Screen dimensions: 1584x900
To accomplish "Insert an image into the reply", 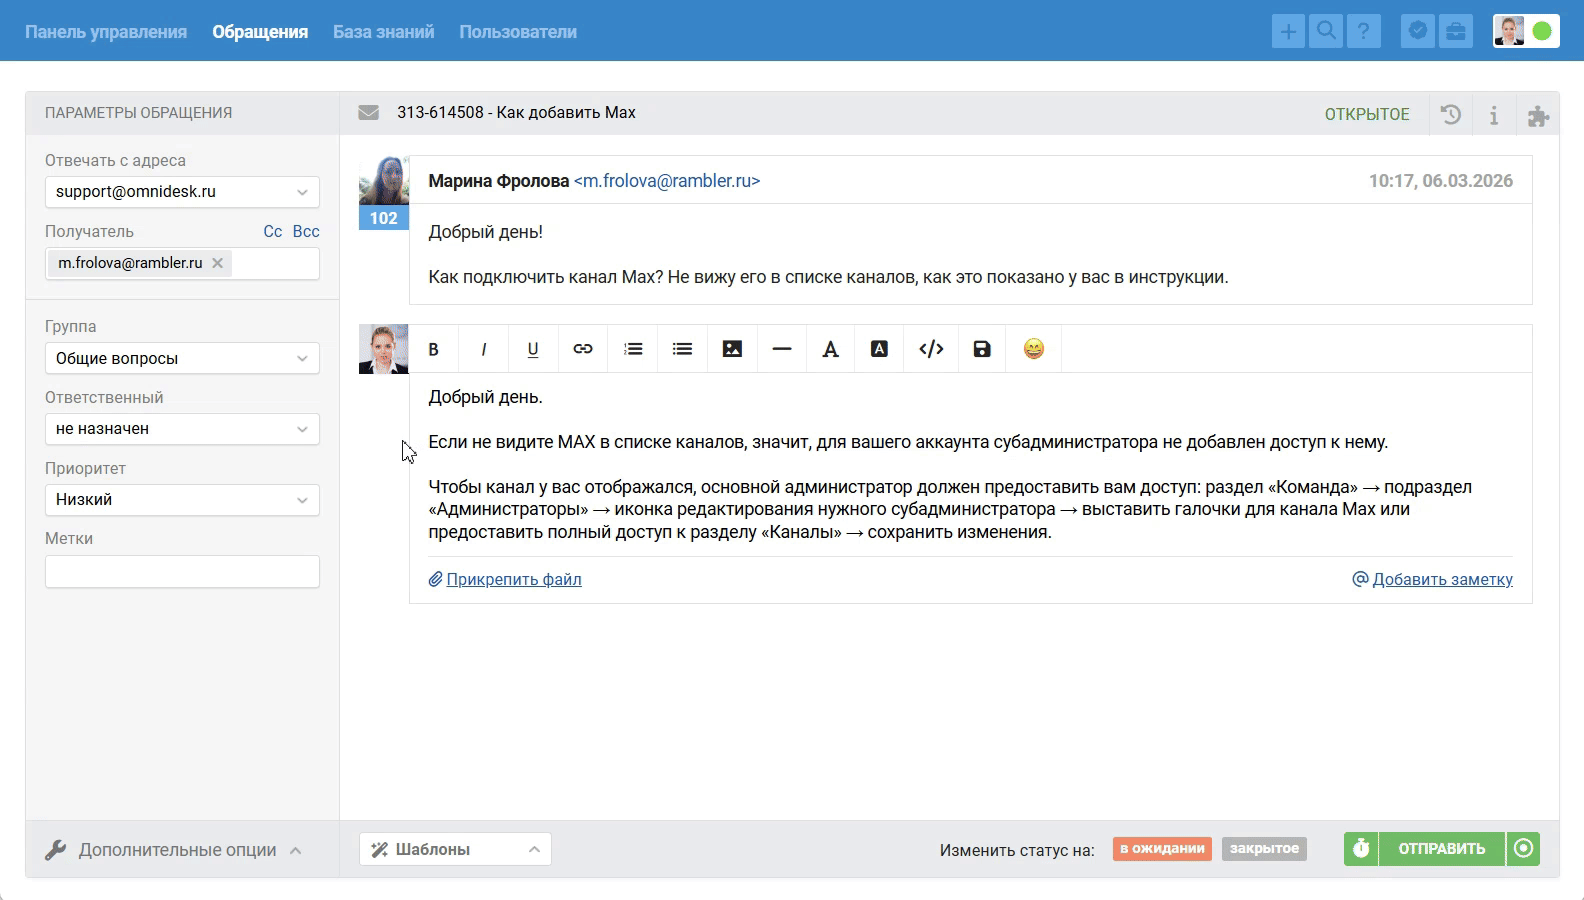I will (x=732, y=349).
